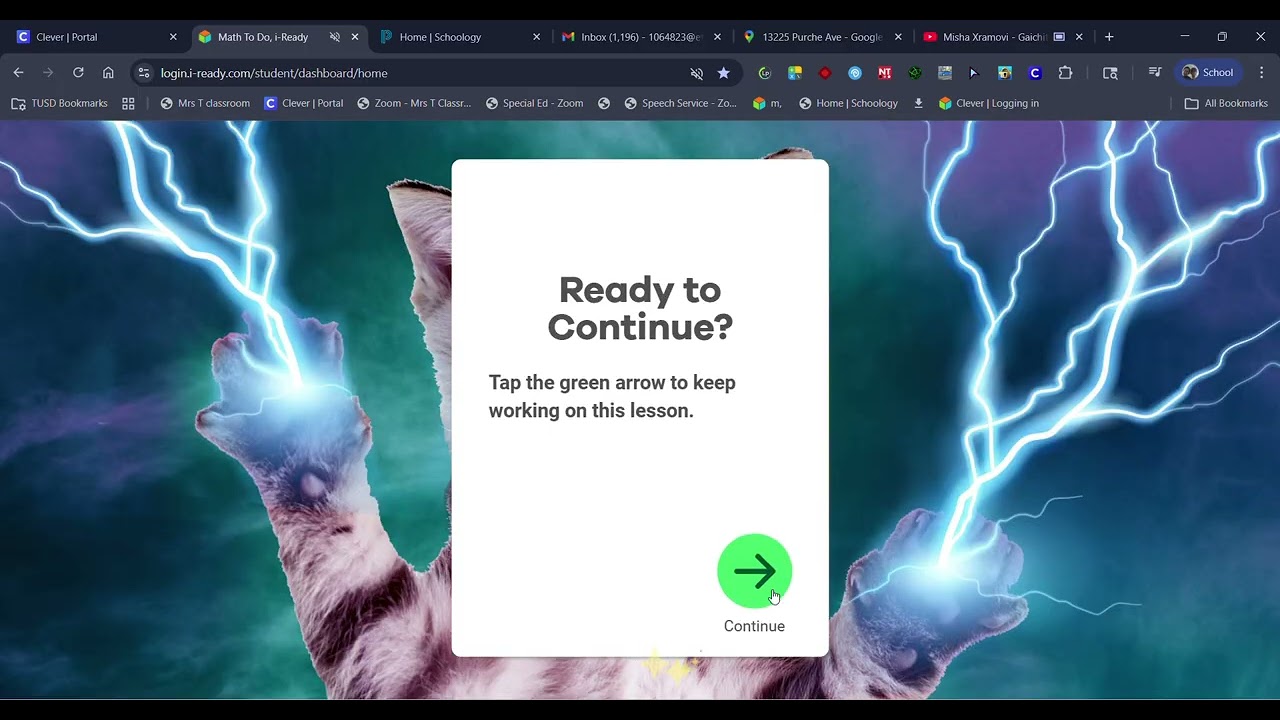
Task: Open the i-Ready "m," bookmark
Action: [767, 103]
